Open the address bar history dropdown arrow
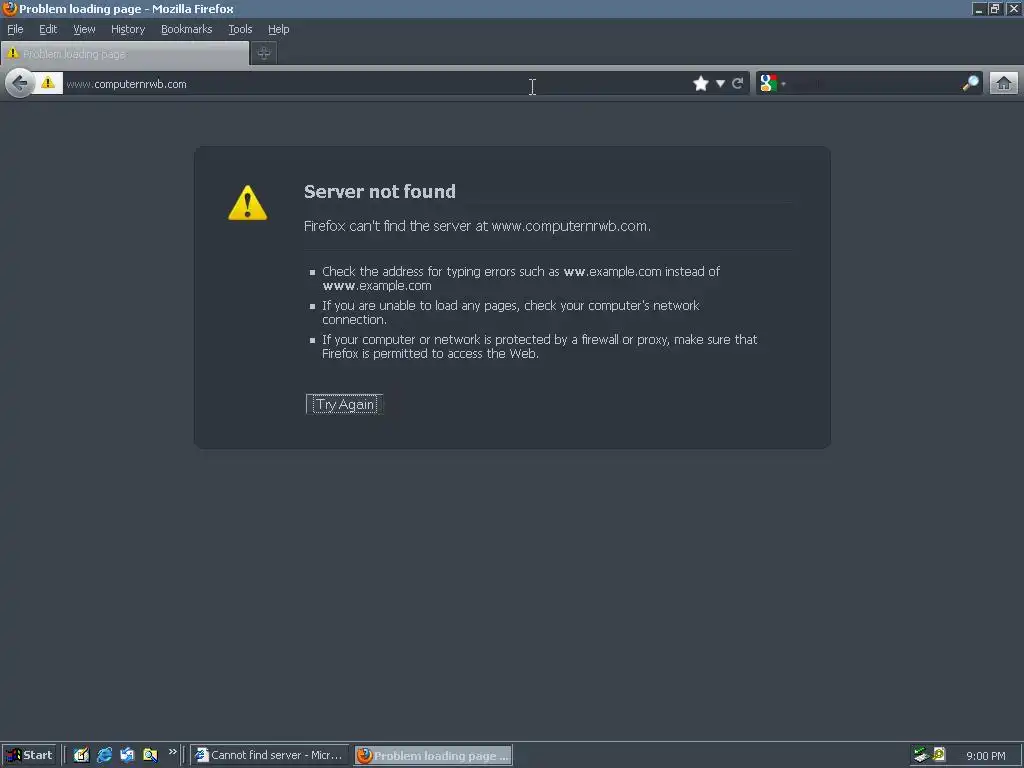The width and height of the screenshot is (1024, 768). click(720, 84)
